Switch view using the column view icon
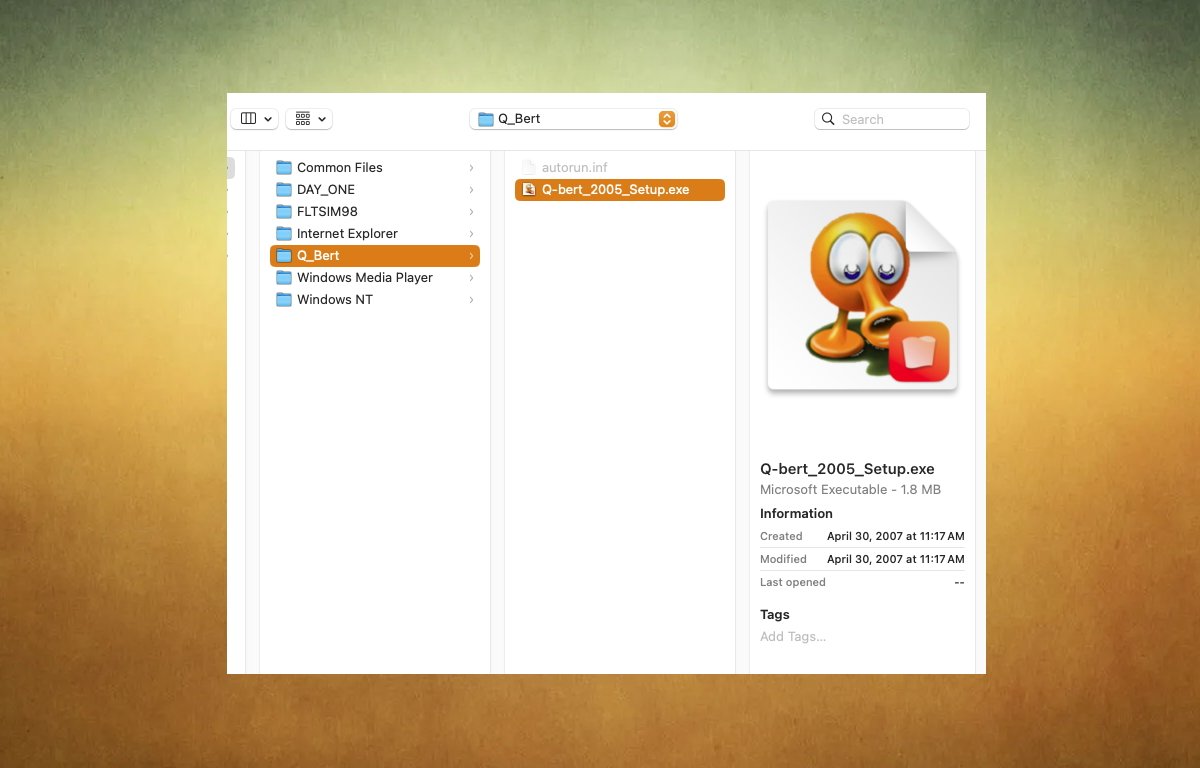Screen dimensions: 1200x768 coord(248,119)
